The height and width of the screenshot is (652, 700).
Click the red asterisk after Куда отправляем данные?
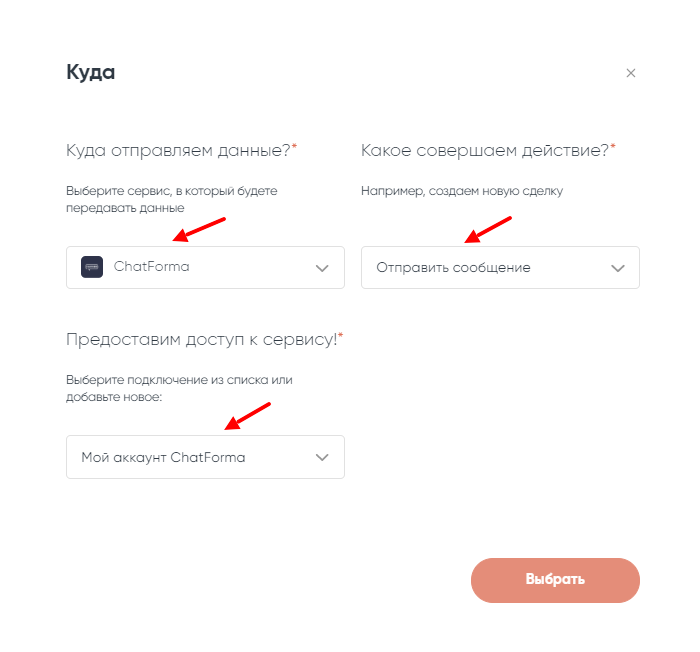294,148
